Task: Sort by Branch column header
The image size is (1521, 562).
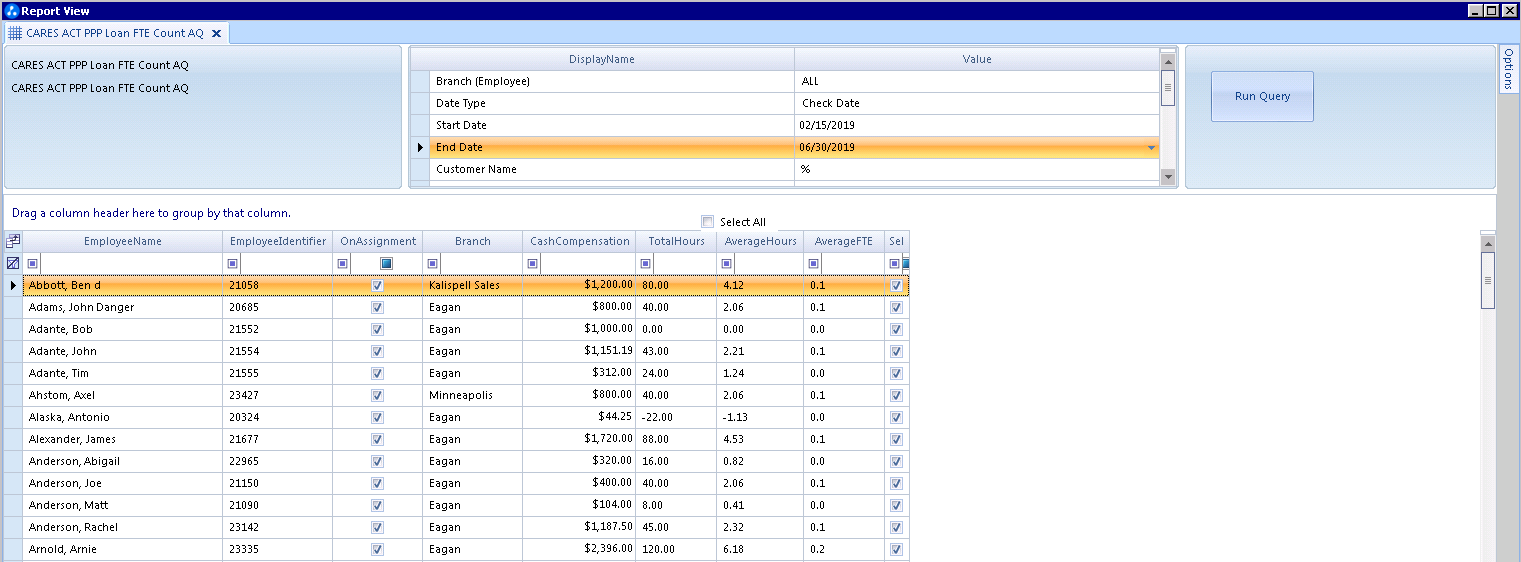Action: click(473, 241)
